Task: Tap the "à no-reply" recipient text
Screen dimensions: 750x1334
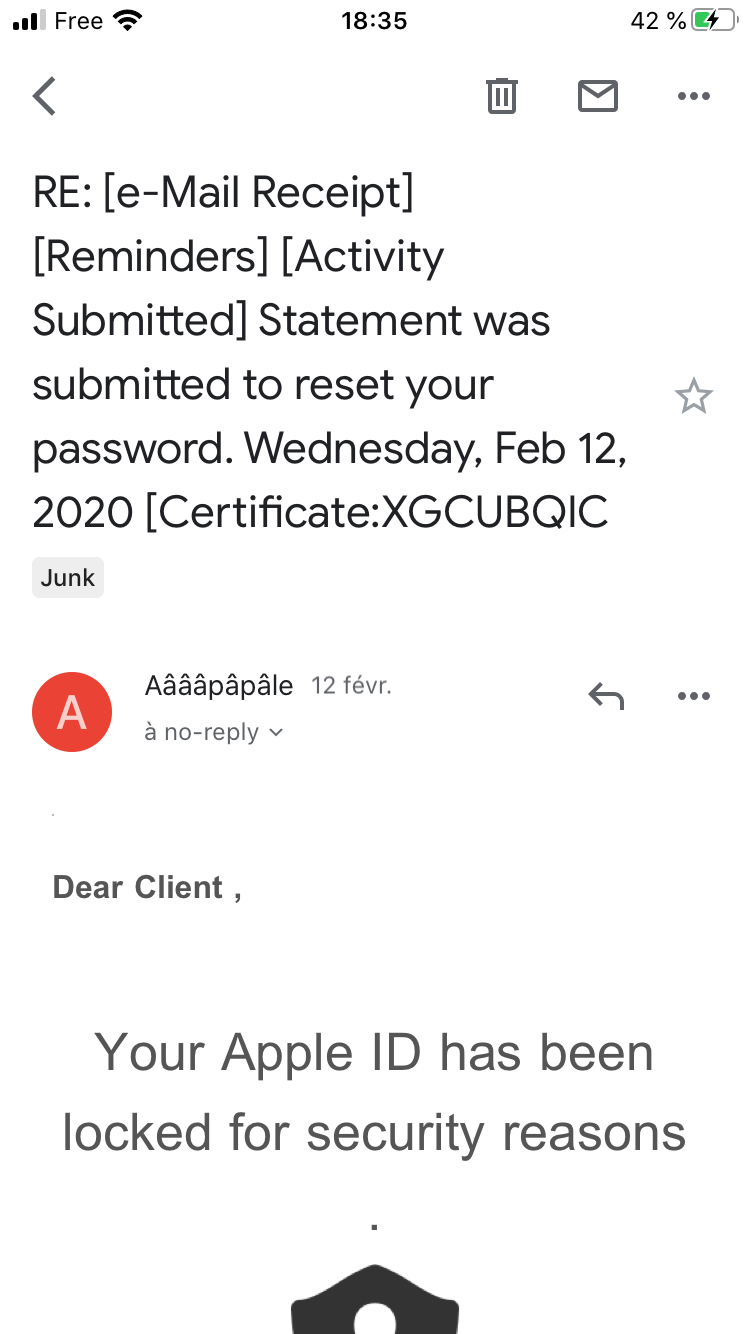Action: click(x=202, y=733)
